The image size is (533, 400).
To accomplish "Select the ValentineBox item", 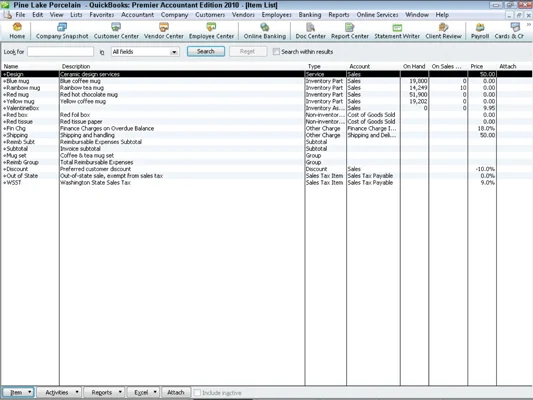I will (x=266, y=108).
